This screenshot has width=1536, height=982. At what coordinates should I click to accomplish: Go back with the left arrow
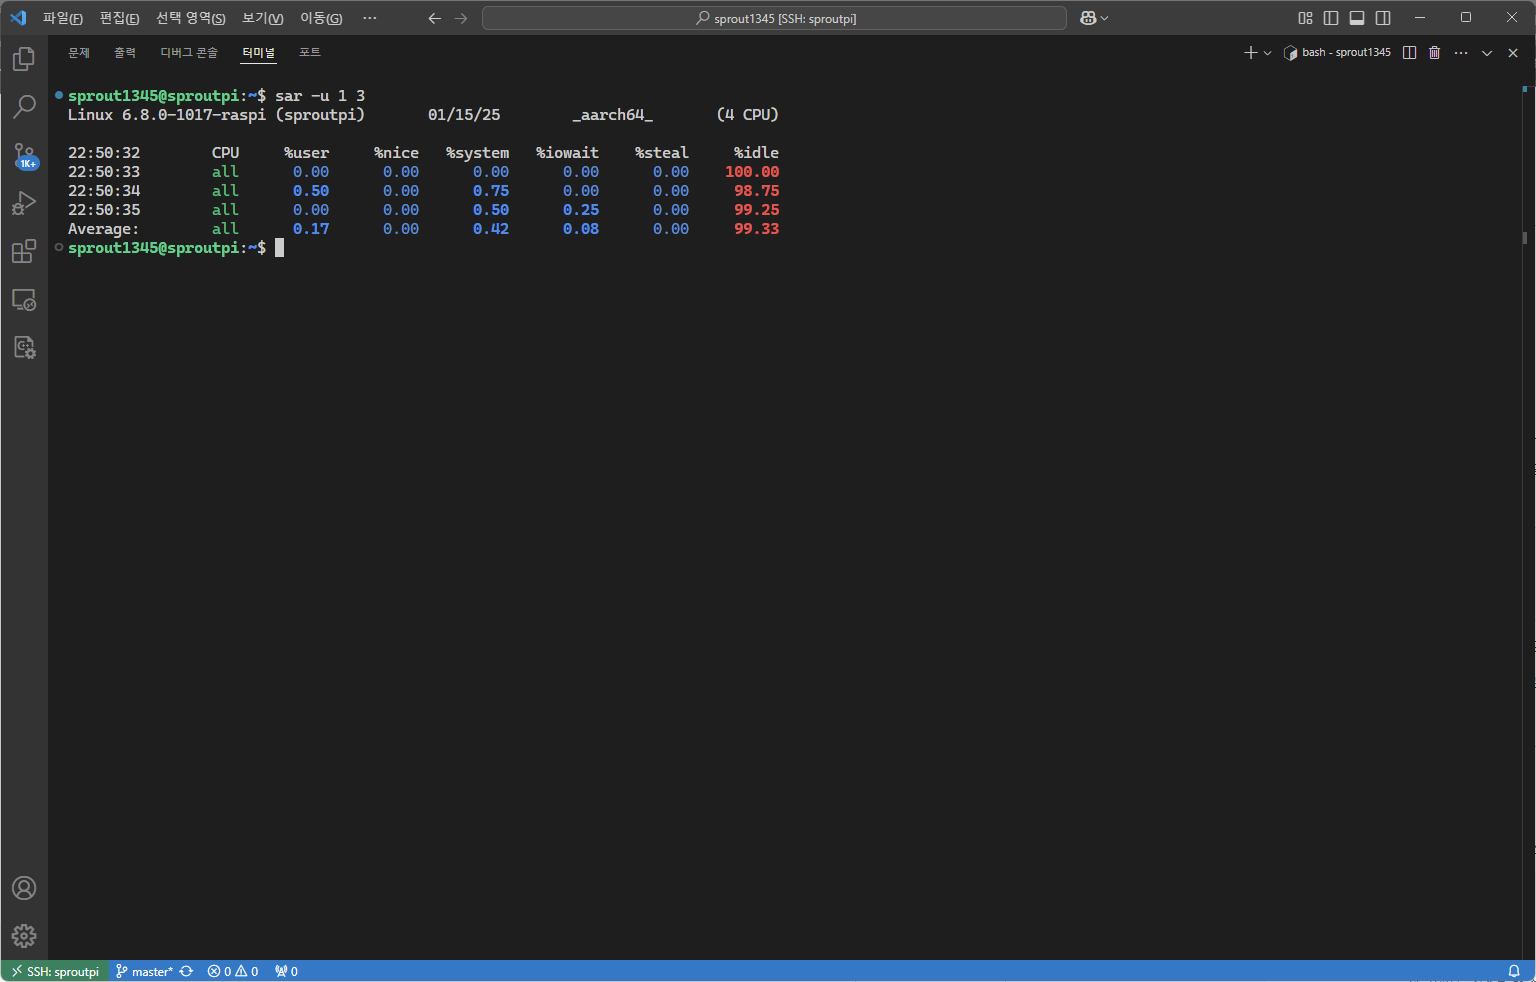(x=435, y=18)
